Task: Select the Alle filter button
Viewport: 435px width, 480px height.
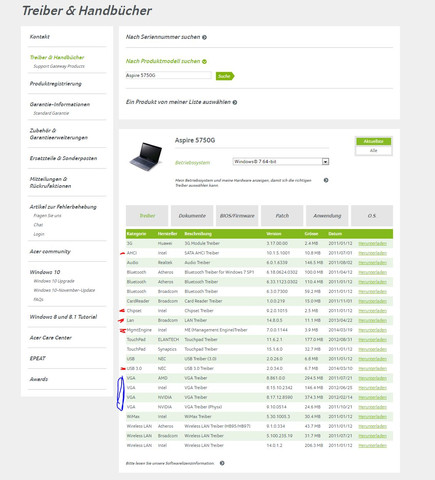Action: [373, 150]
